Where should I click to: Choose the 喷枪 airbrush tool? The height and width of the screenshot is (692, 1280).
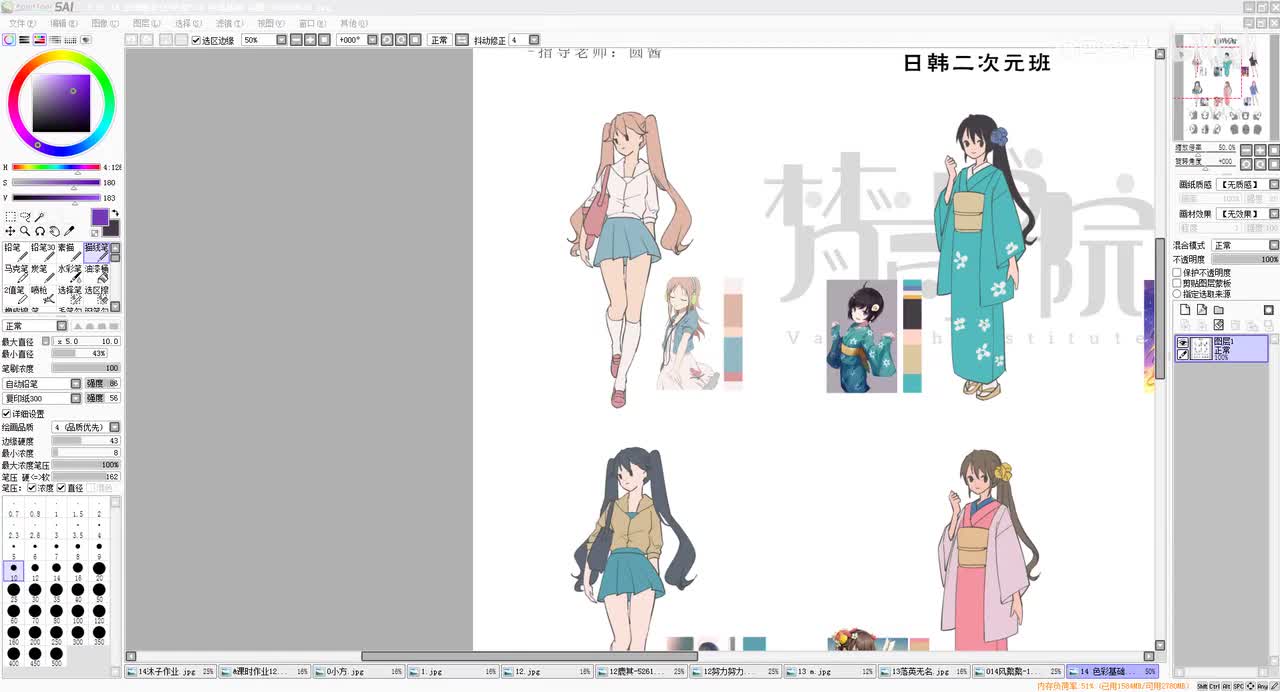(42, 296)
